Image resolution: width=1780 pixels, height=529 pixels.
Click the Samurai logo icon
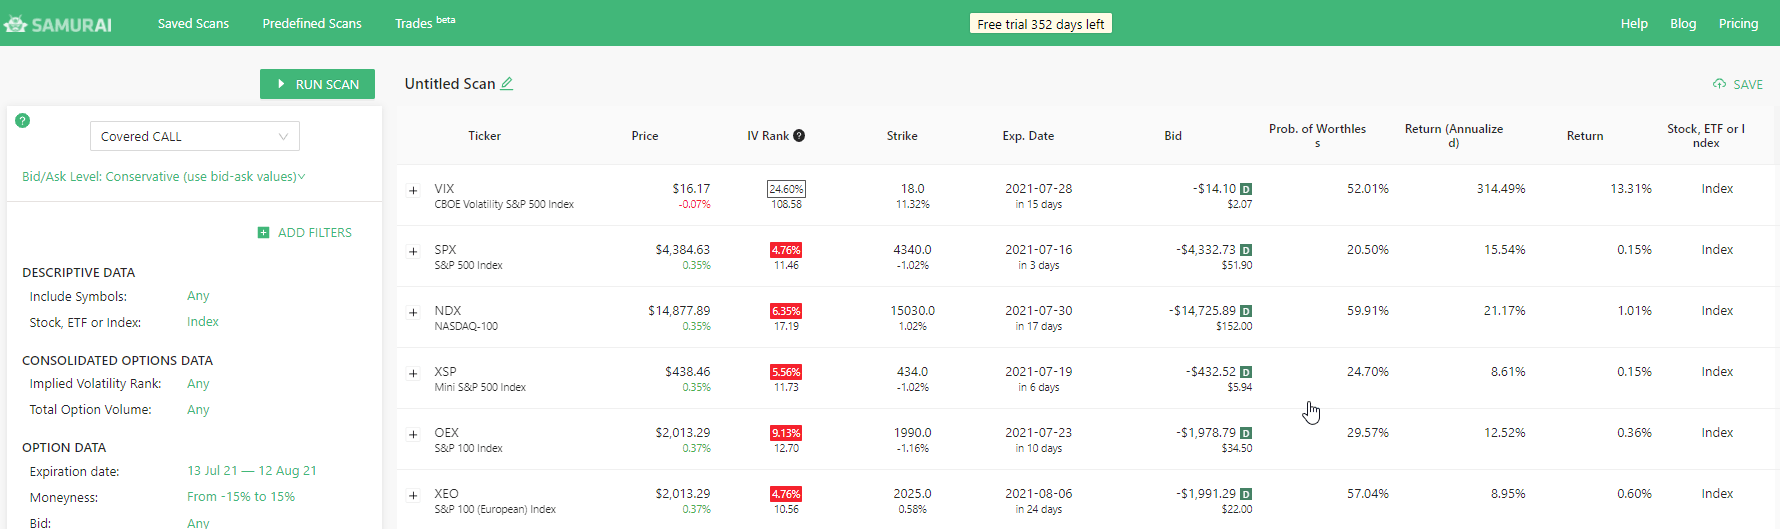pyautogui.click(x=15, y=24)
